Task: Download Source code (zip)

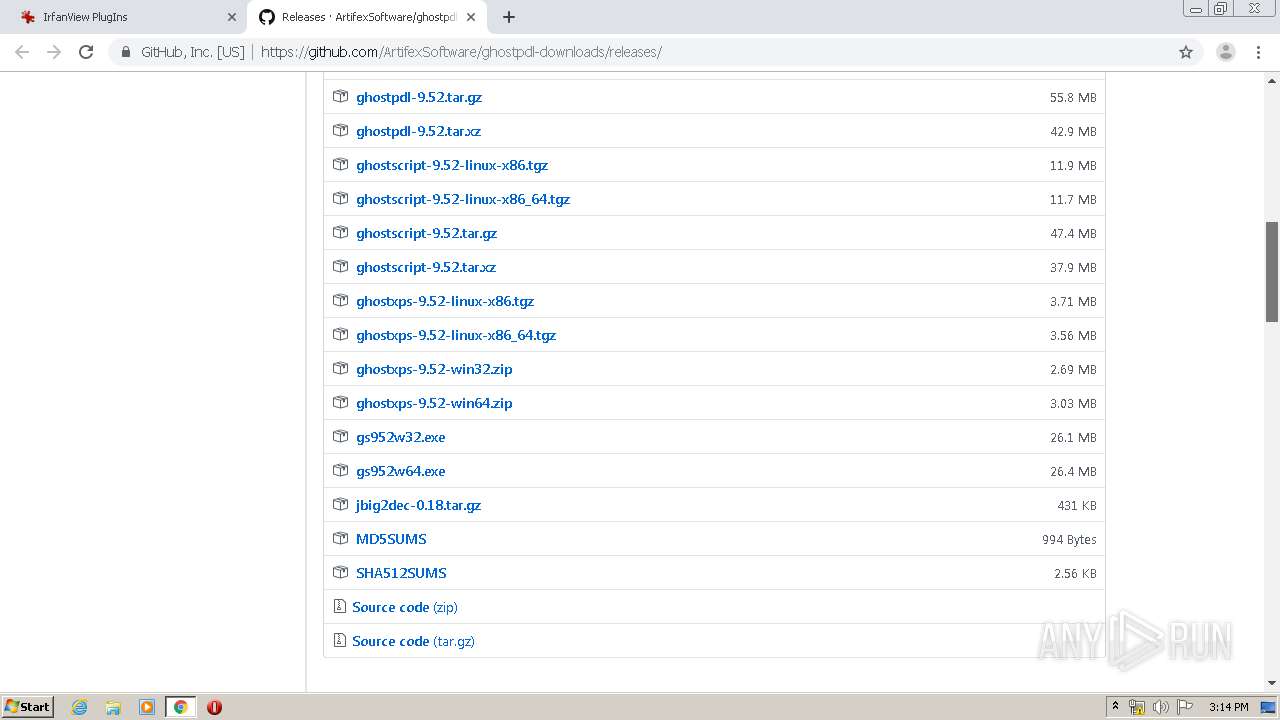Action: 405,607
